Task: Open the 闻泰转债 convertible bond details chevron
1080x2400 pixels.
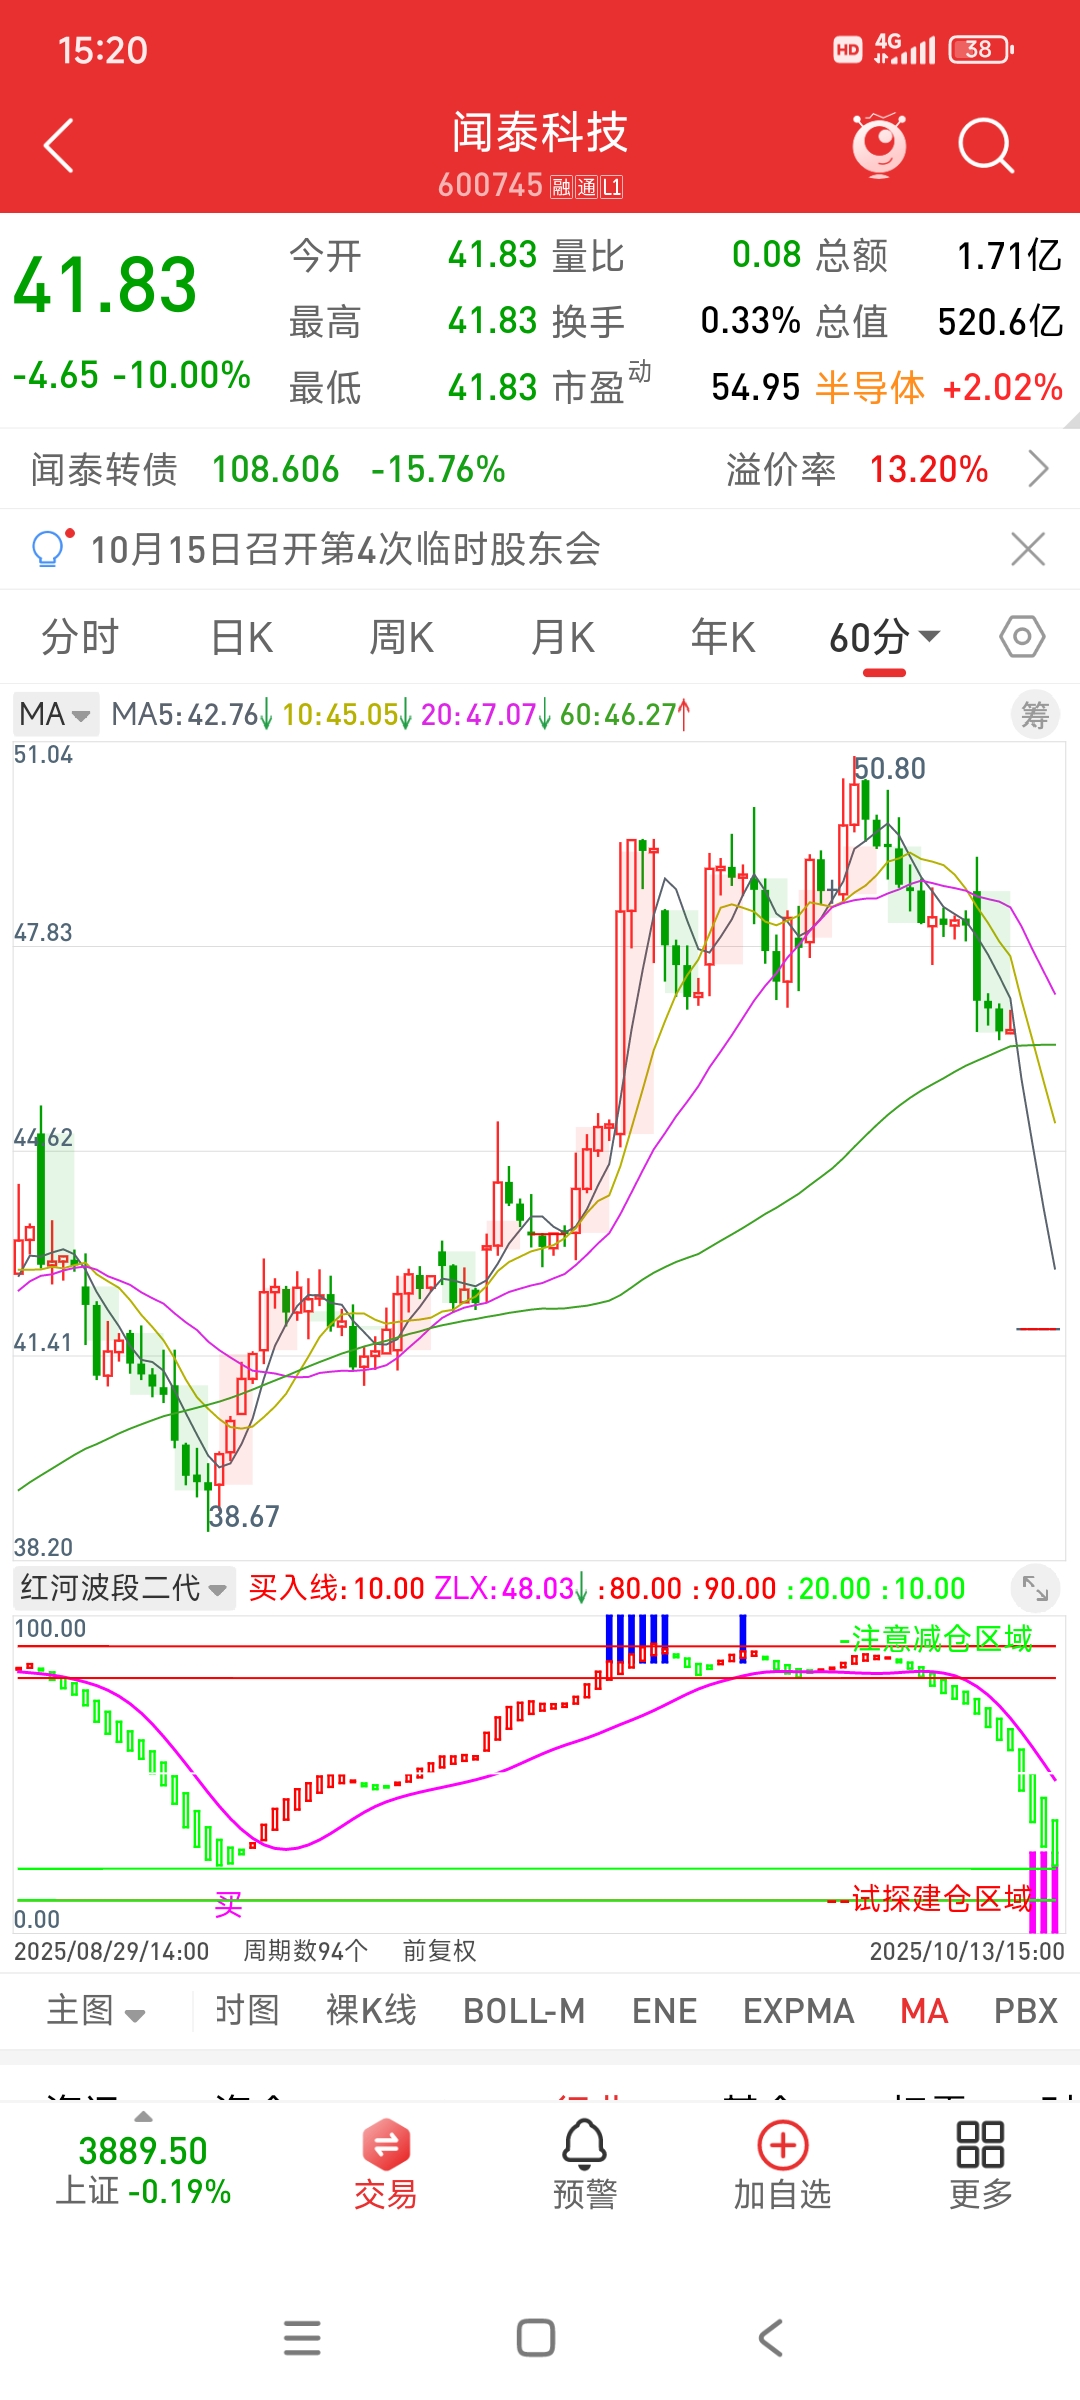Action: point(1039,469)
